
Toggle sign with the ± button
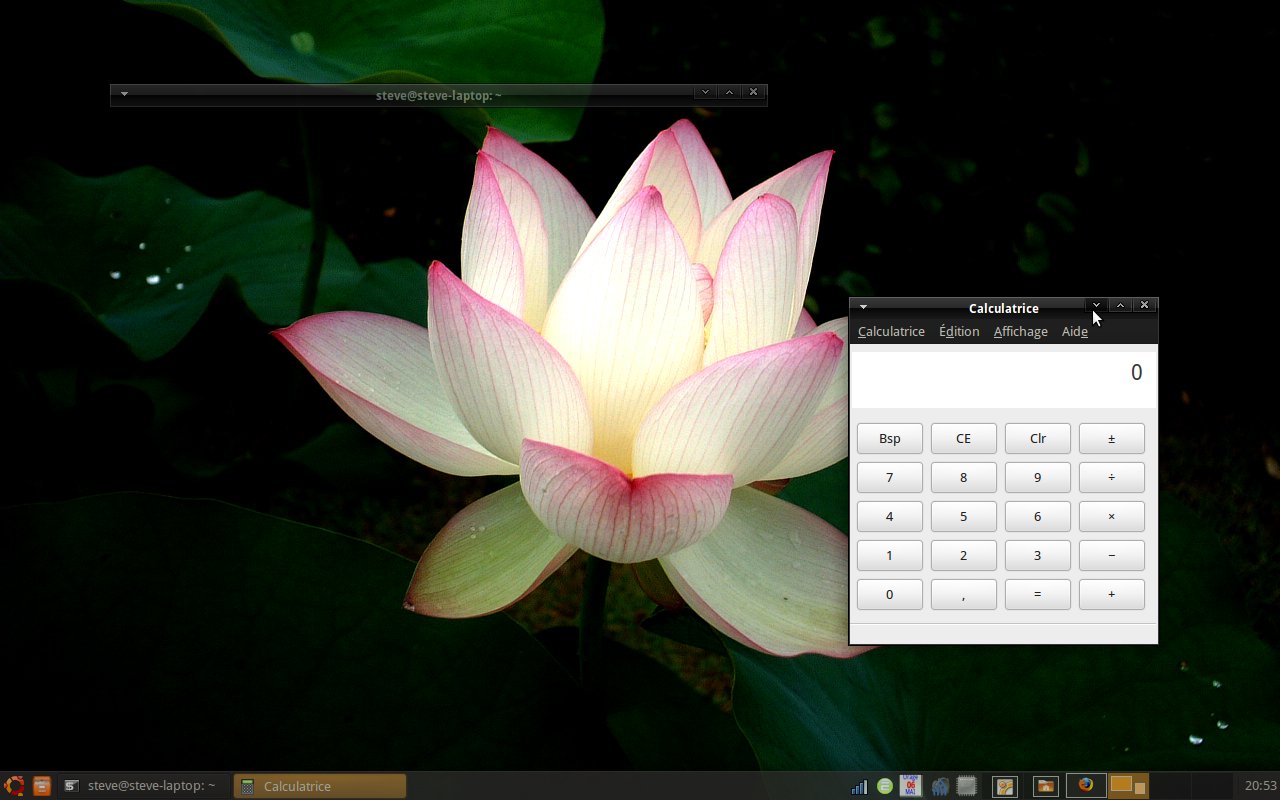click(1112, 438)
